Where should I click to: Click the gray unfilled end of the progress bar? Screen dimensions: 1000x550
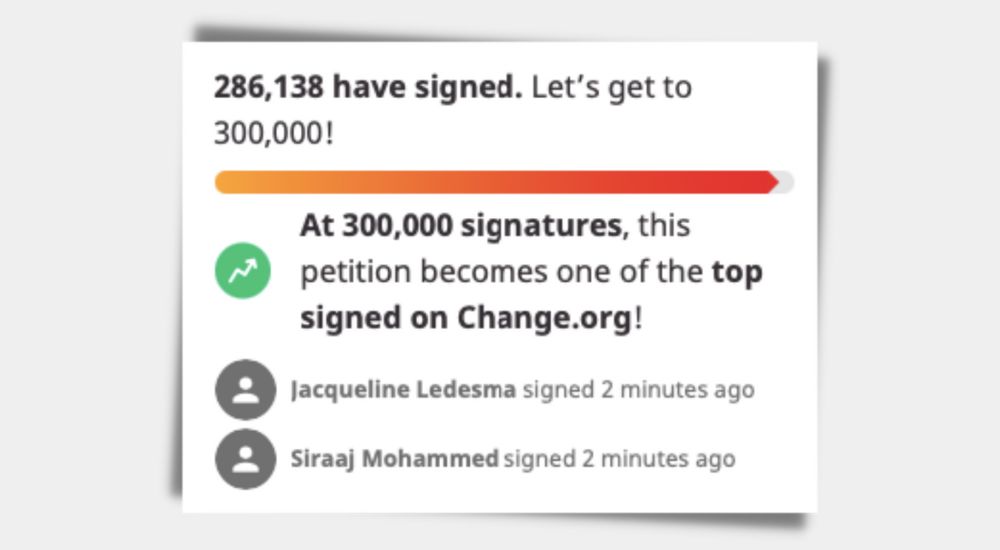pos(786,182)
